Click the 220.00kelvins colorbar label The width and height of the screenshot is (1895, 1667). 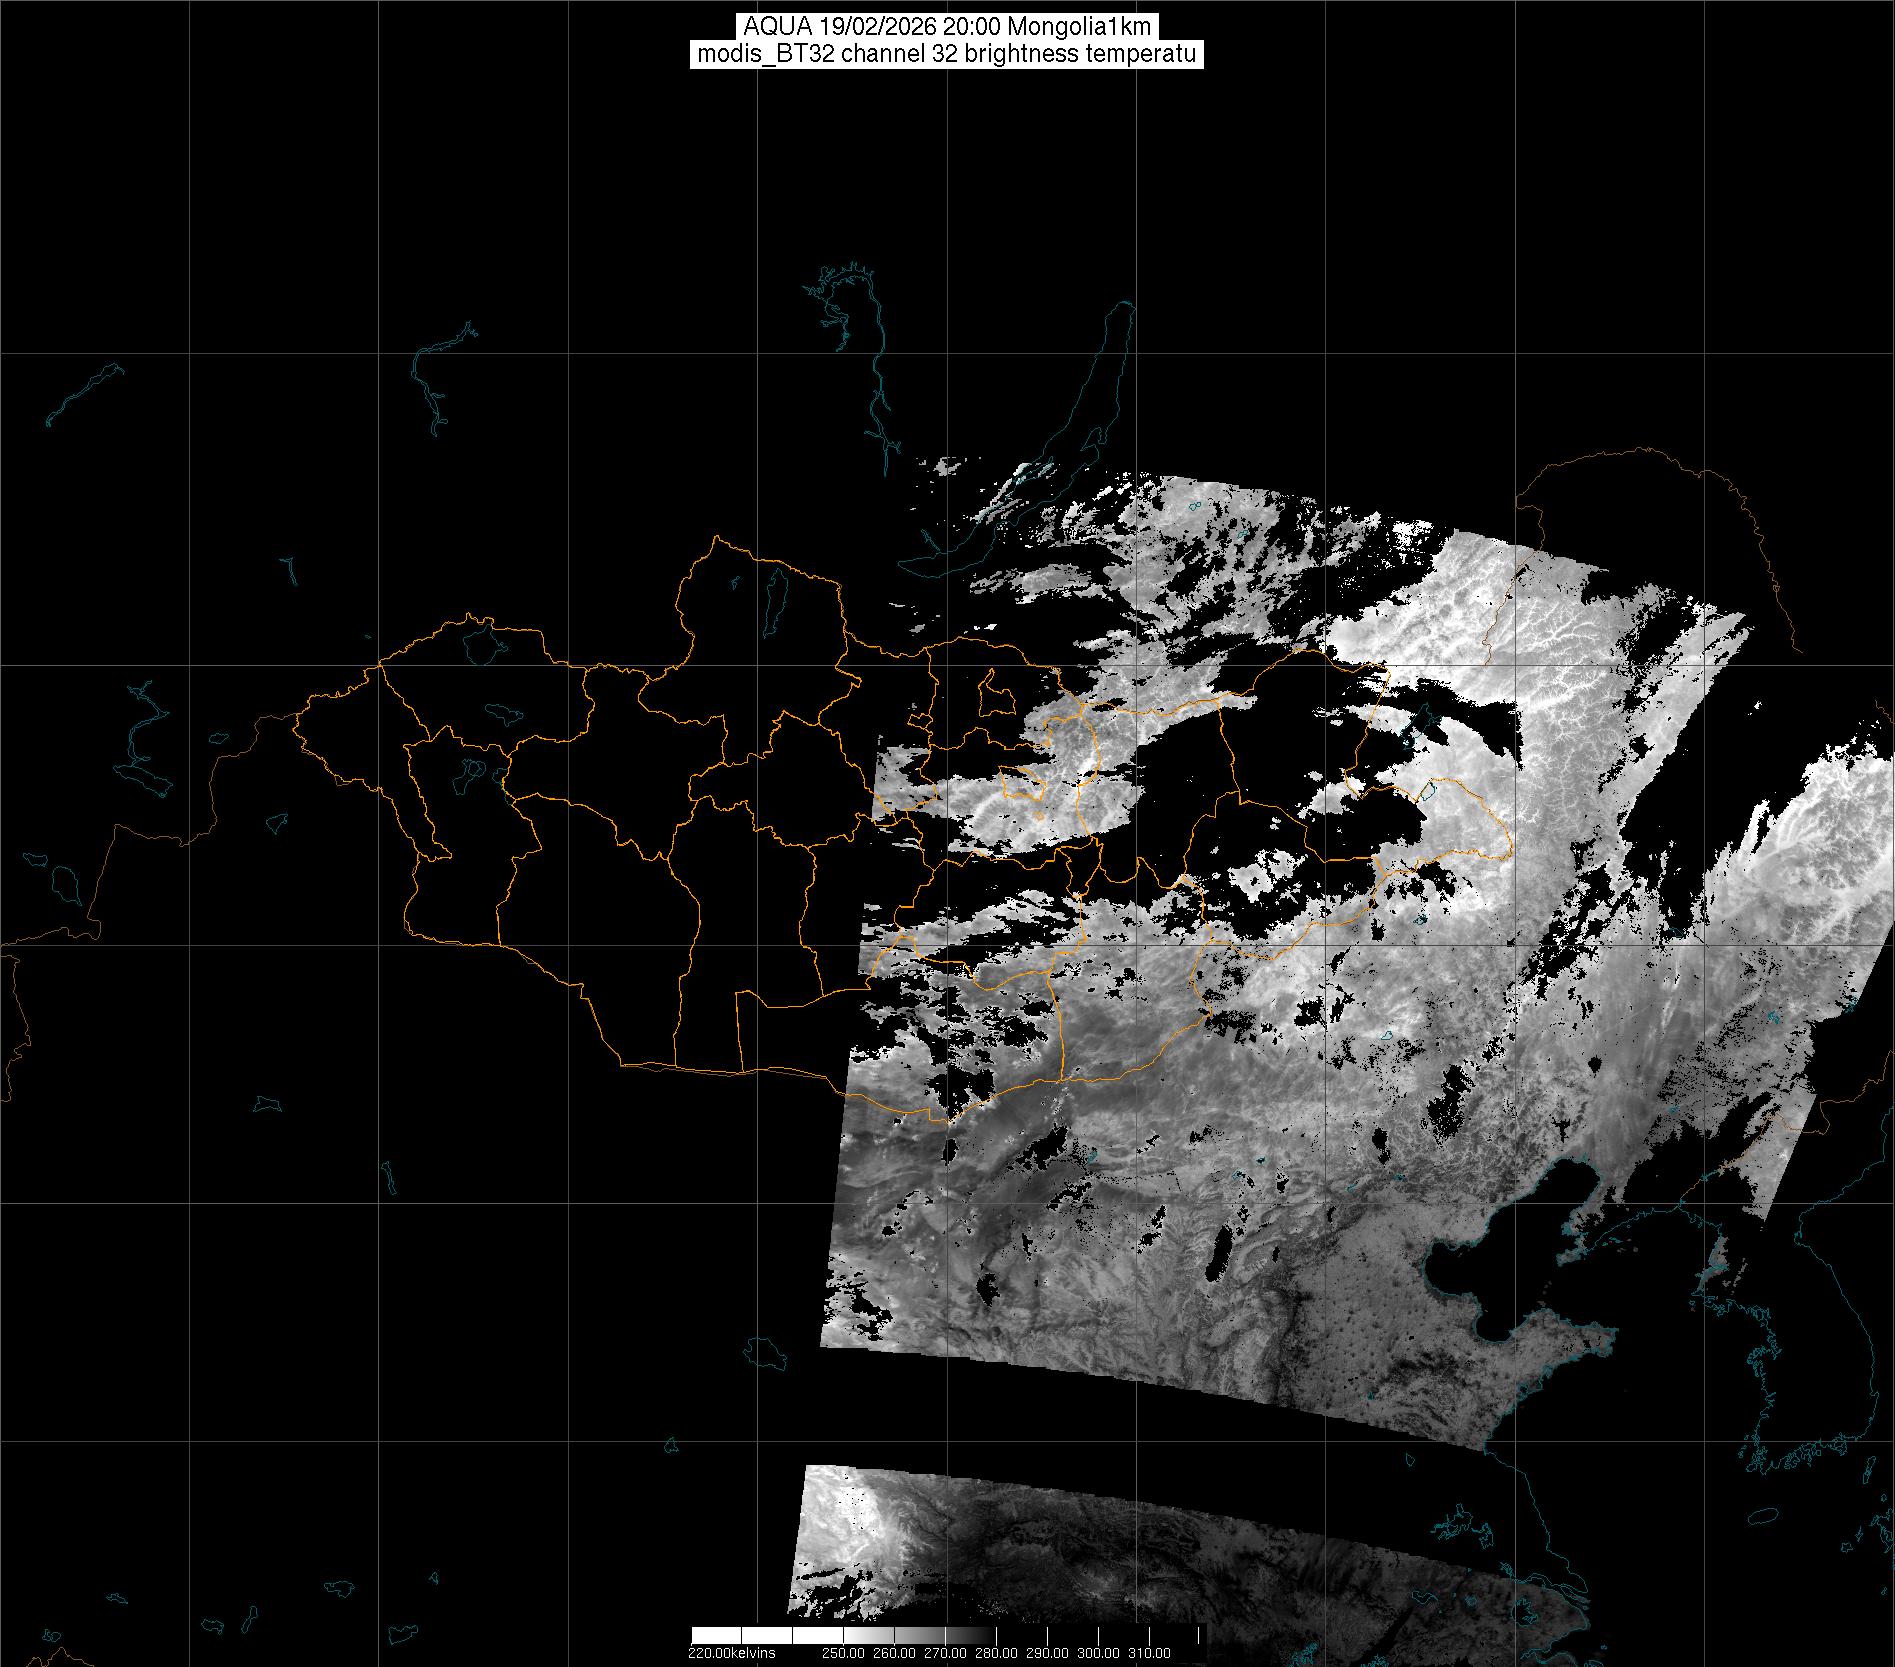[731, 1653]
